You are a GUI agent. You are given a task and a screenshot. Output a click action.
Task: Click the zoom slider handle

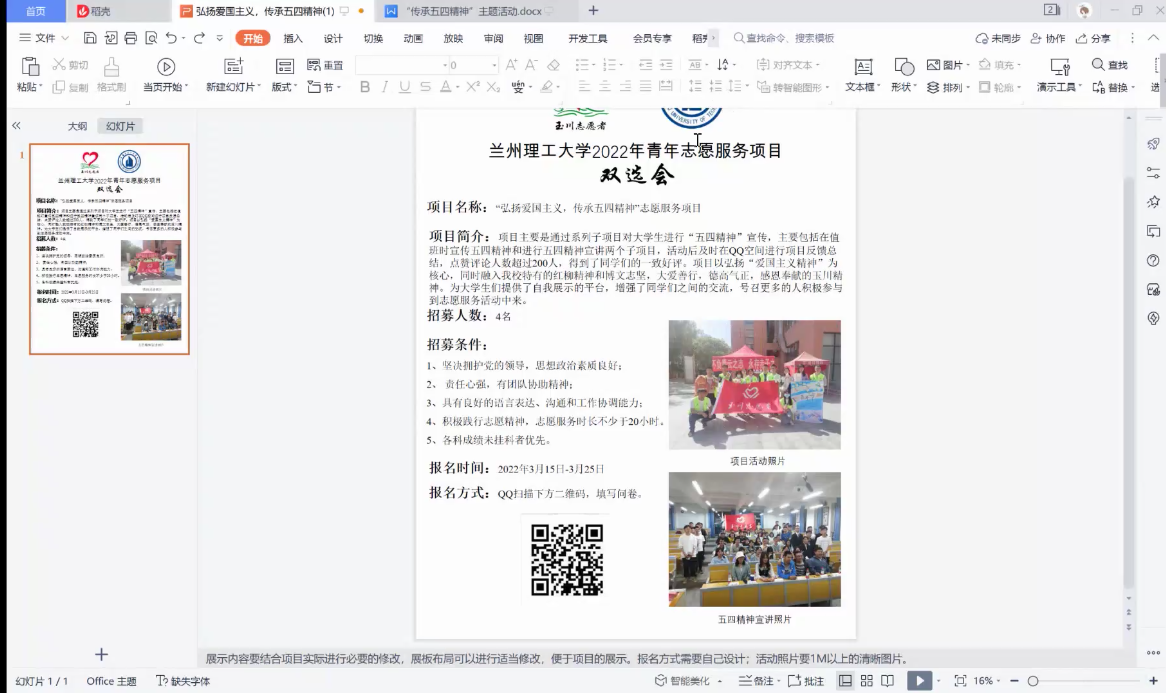click(1033, 680)
